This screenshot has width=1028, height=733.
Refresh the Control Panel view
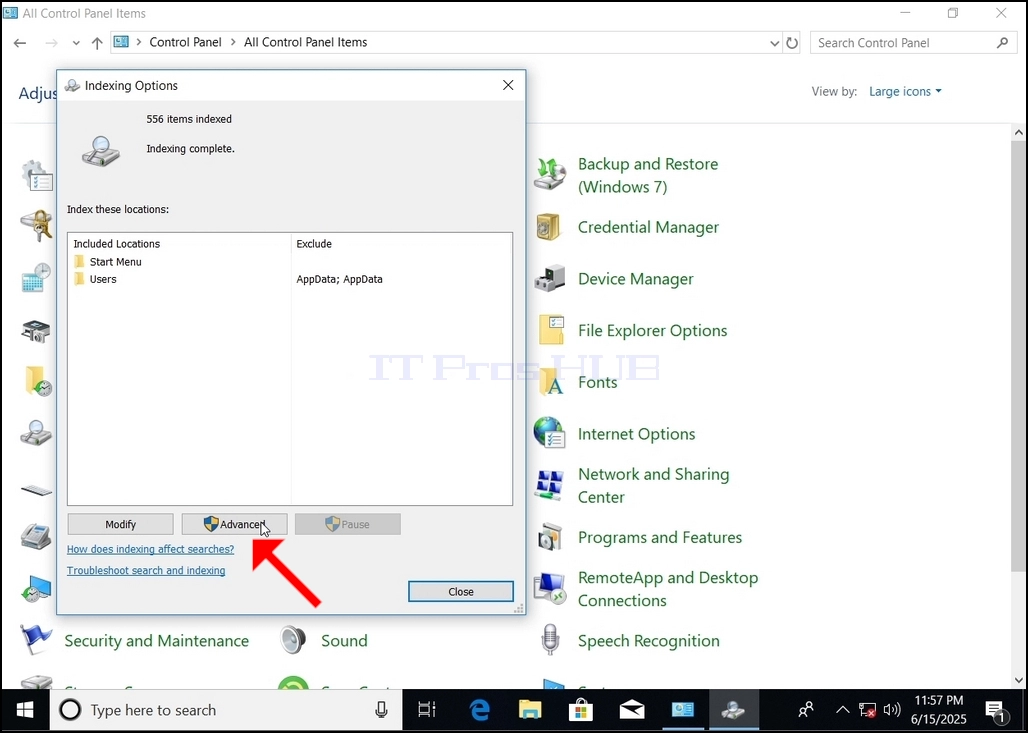(792, 43)
